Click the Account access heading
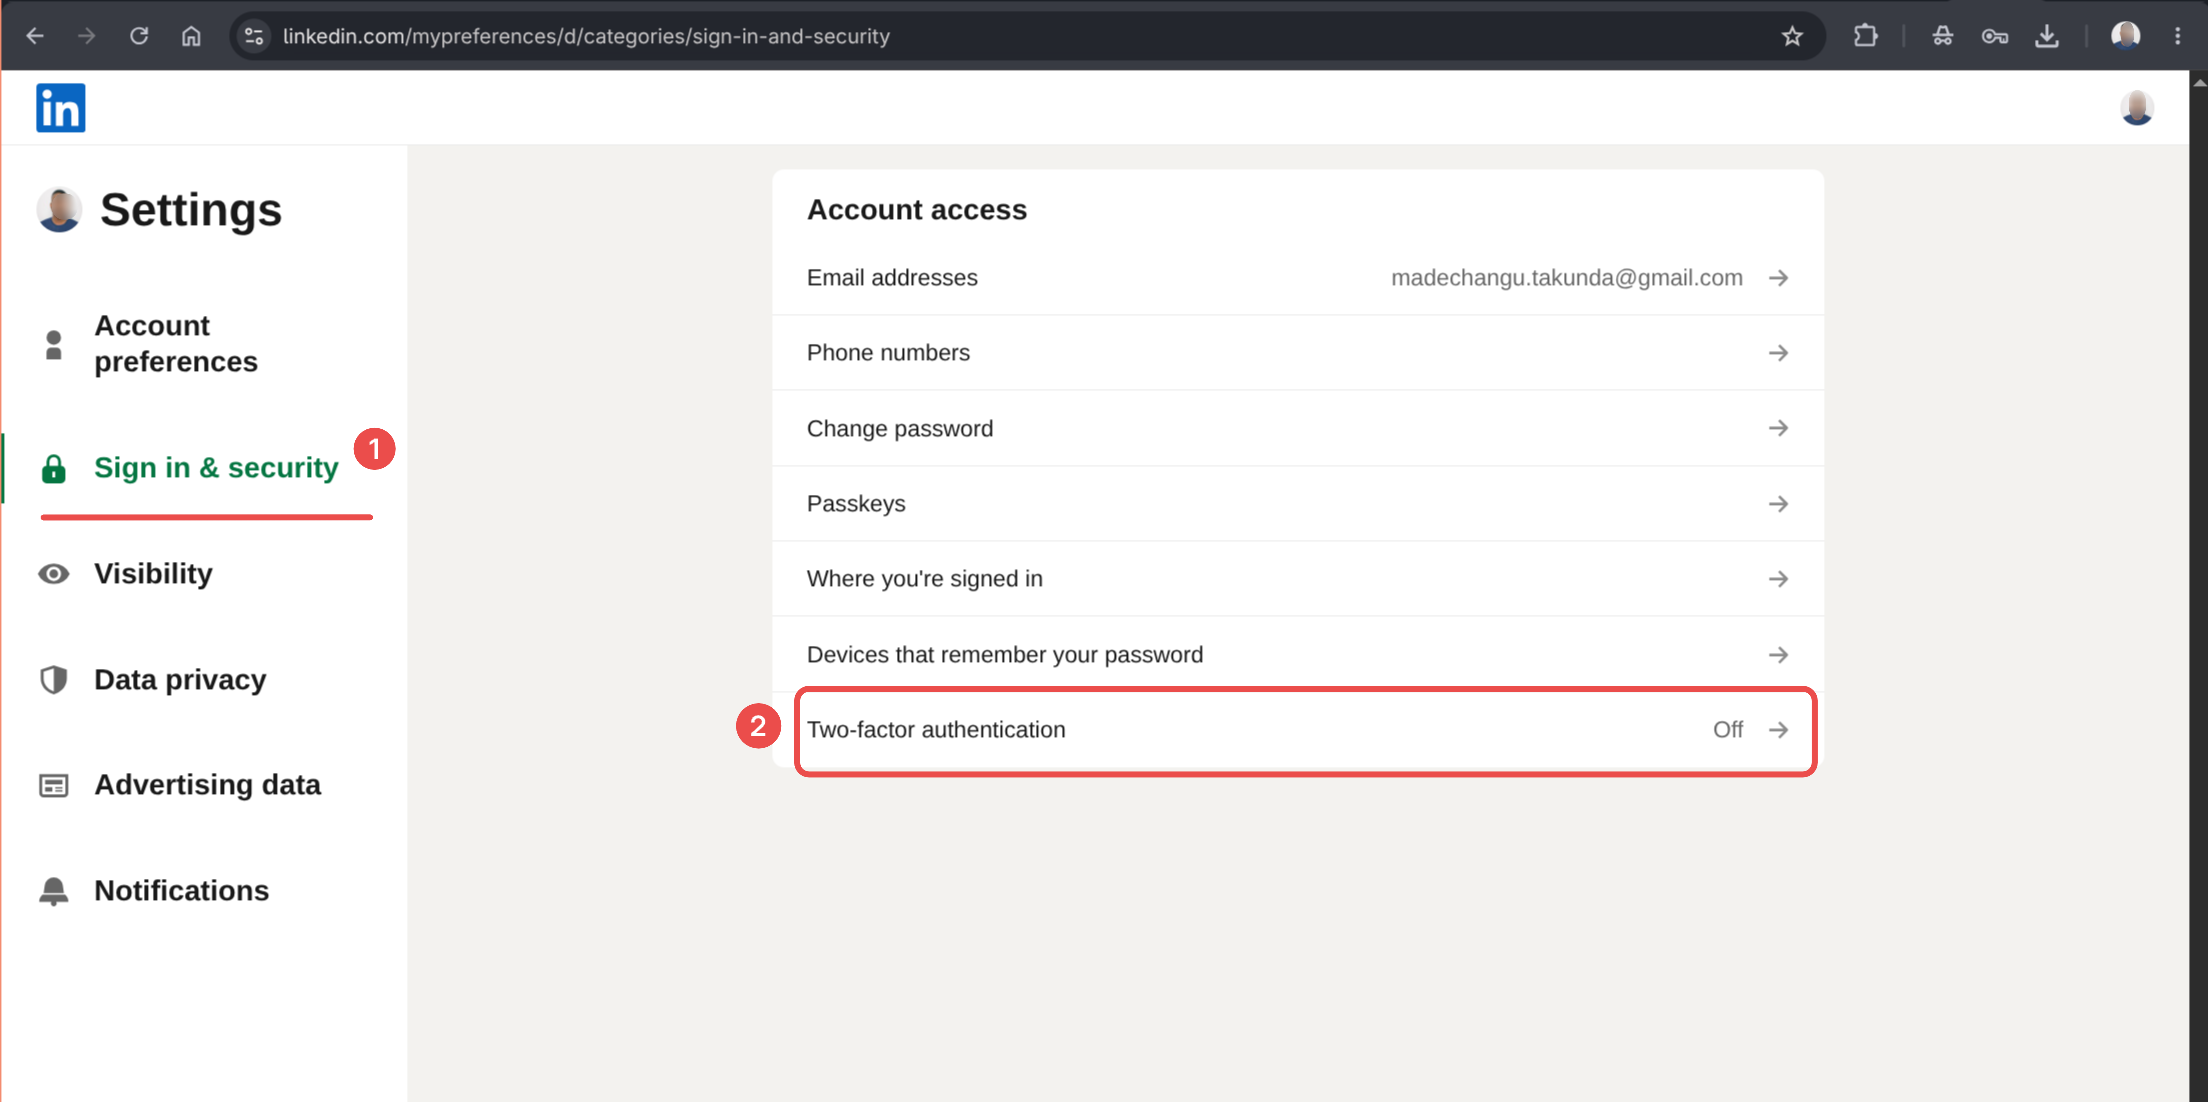2208x1102 pixels. point(917,210)
